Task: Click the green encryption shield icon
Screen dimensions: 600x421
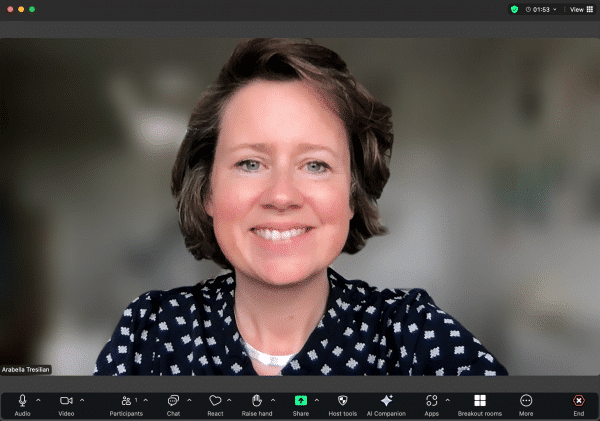Action: tap(514, 9)
